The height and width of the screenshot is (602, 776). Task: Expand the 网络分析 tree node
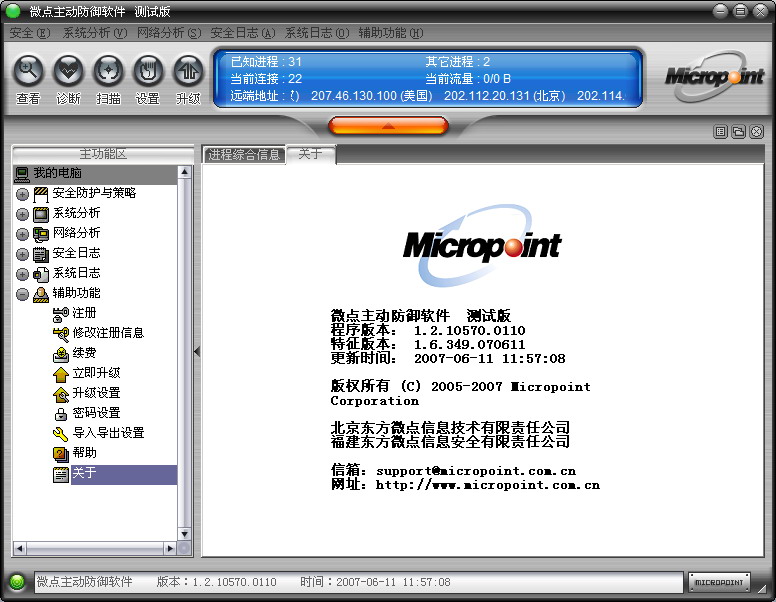tap(22, 234)
